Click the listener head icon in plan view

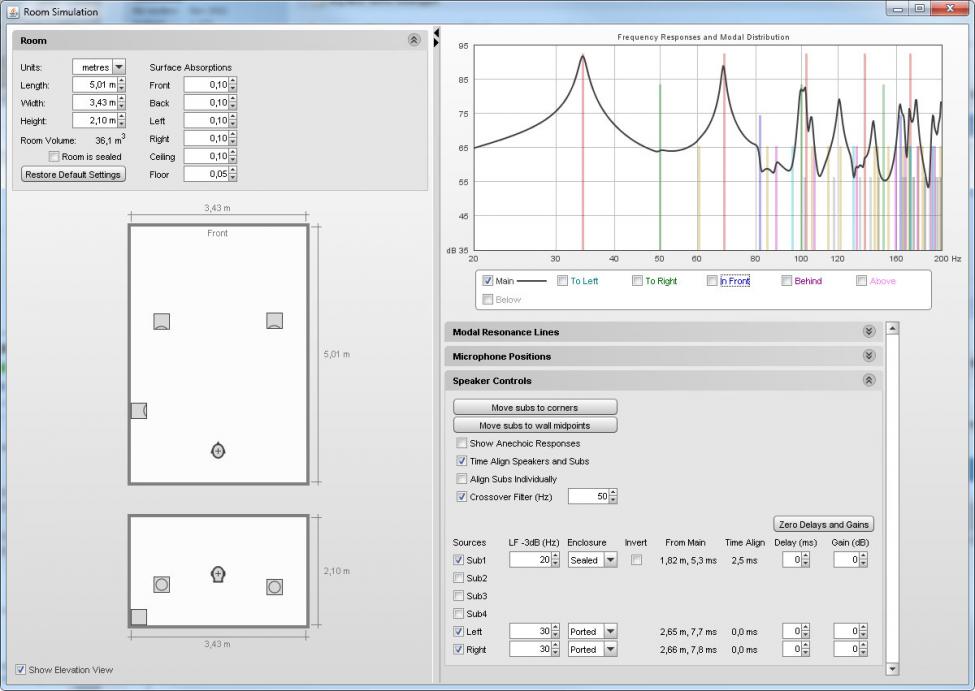coord(218,451)
